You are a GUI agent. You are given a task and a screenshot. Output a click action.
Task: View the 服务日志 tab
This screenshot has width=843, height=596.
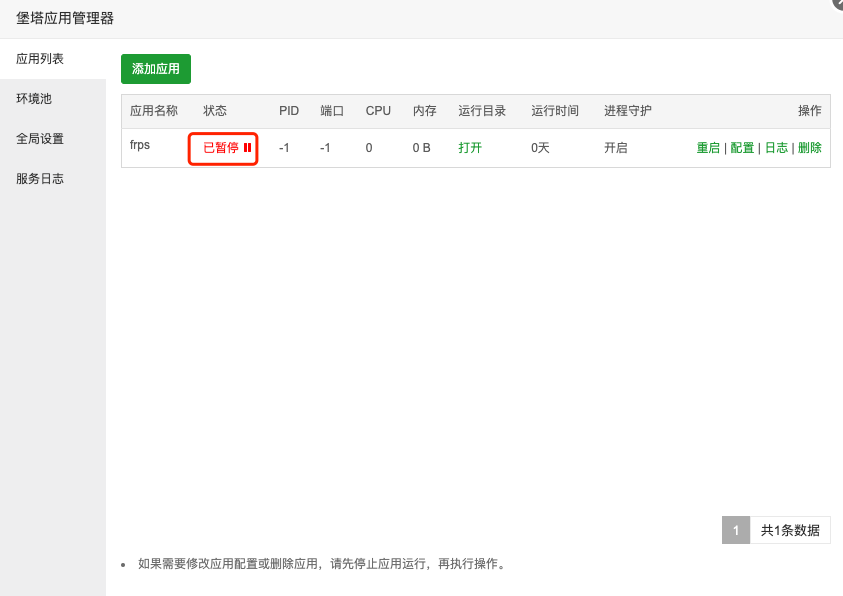(40, 179)
